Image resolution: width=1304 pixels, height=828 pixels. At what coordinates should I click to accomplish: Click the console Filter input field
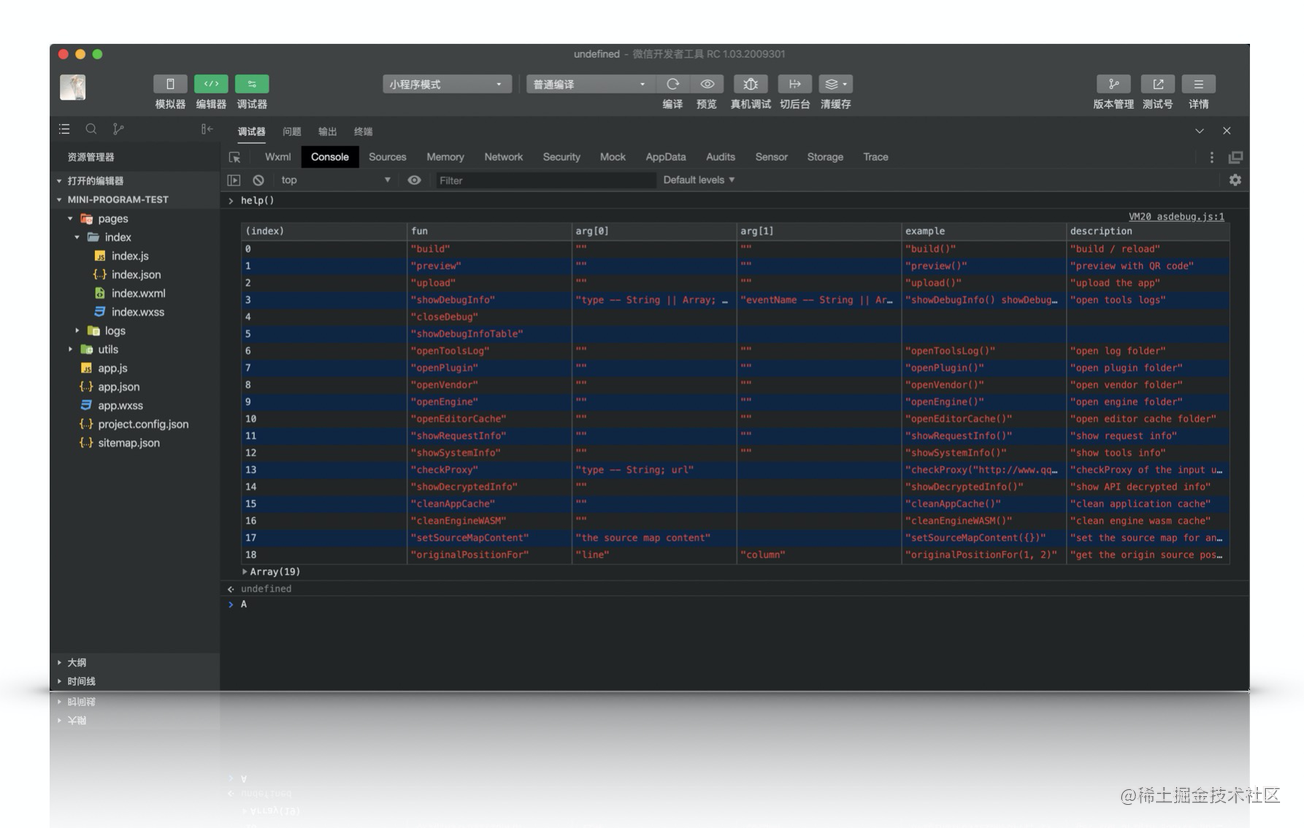[x=545, y=181]
